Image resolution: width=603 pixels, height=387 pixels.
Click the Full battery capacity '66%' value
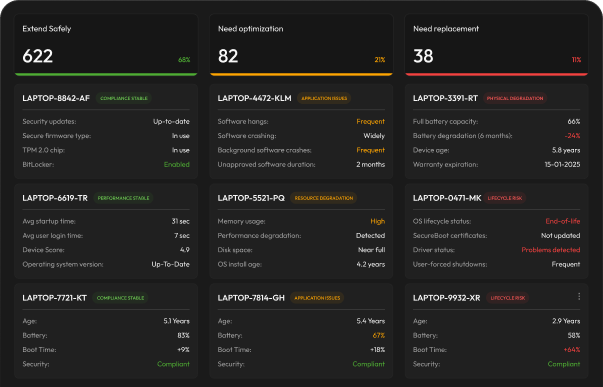tap(574, 122)
